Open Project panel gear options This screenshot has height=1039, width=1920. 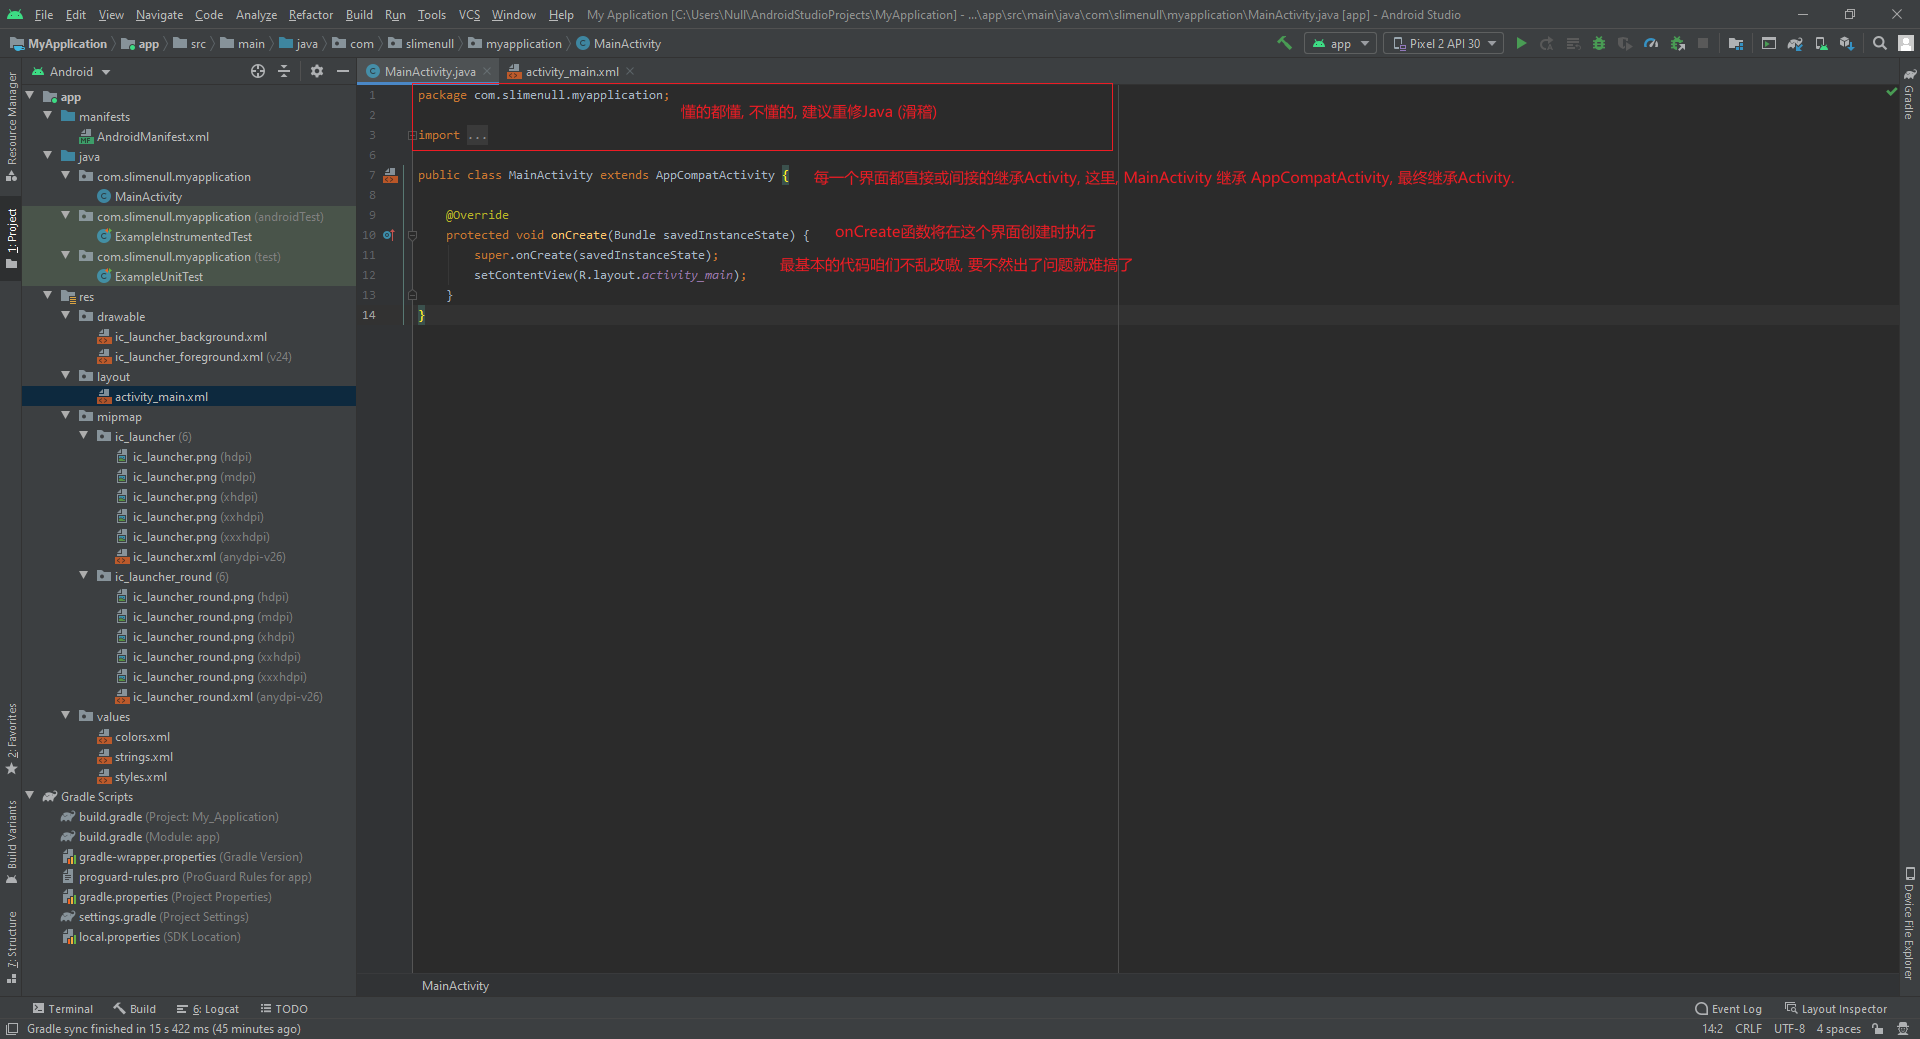[x=317, y=71]
